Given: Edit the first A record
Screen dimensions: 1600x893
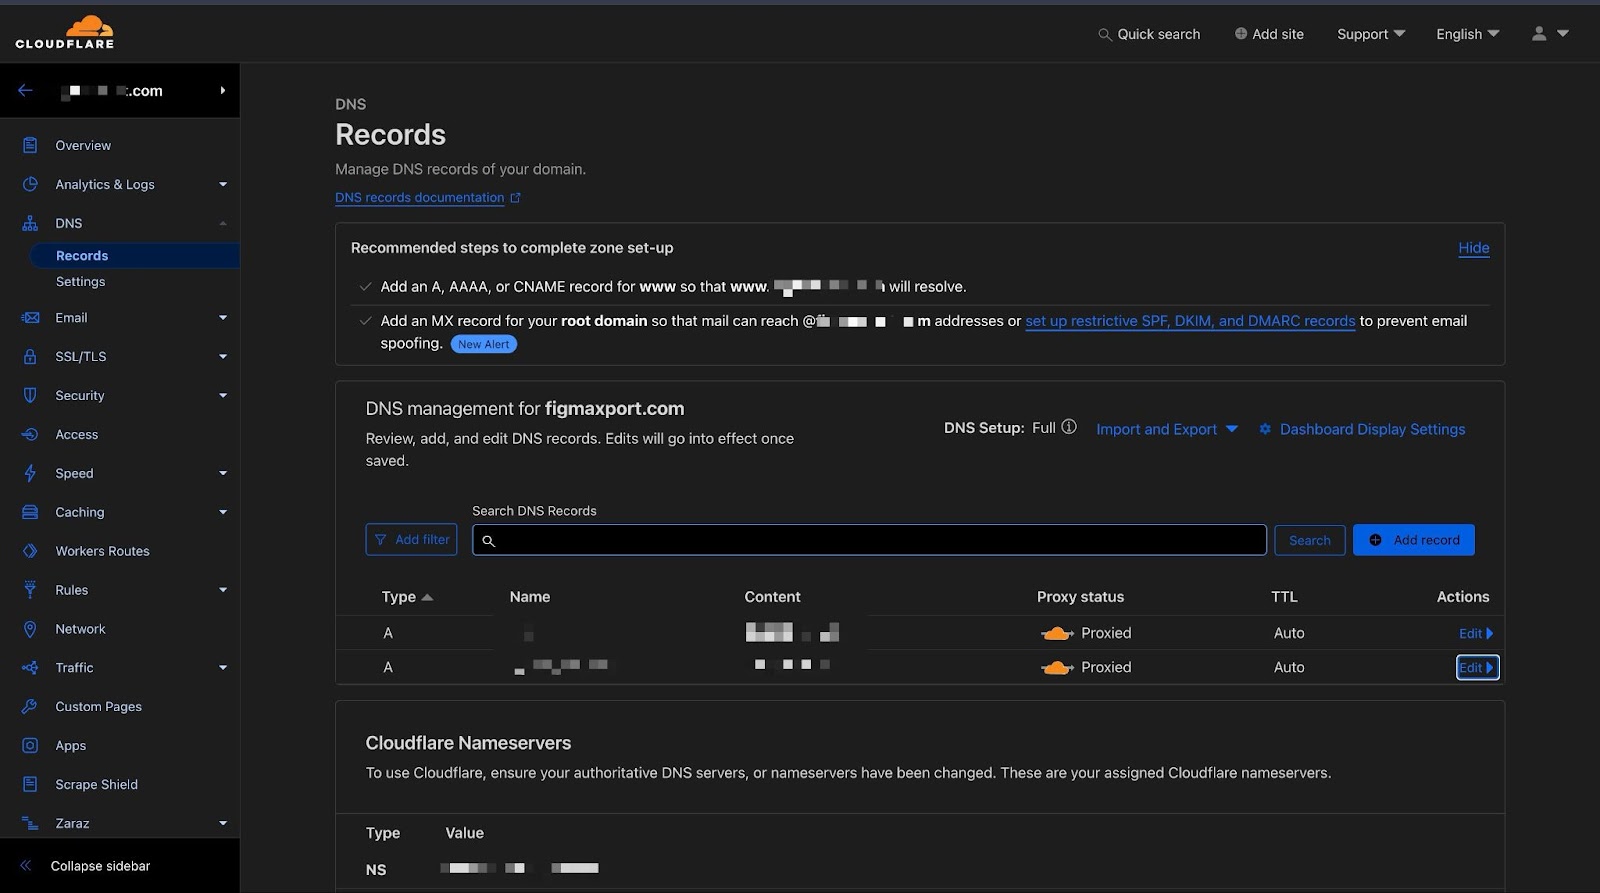Looking at the screenshot, I should click(x=1475, y=633).
